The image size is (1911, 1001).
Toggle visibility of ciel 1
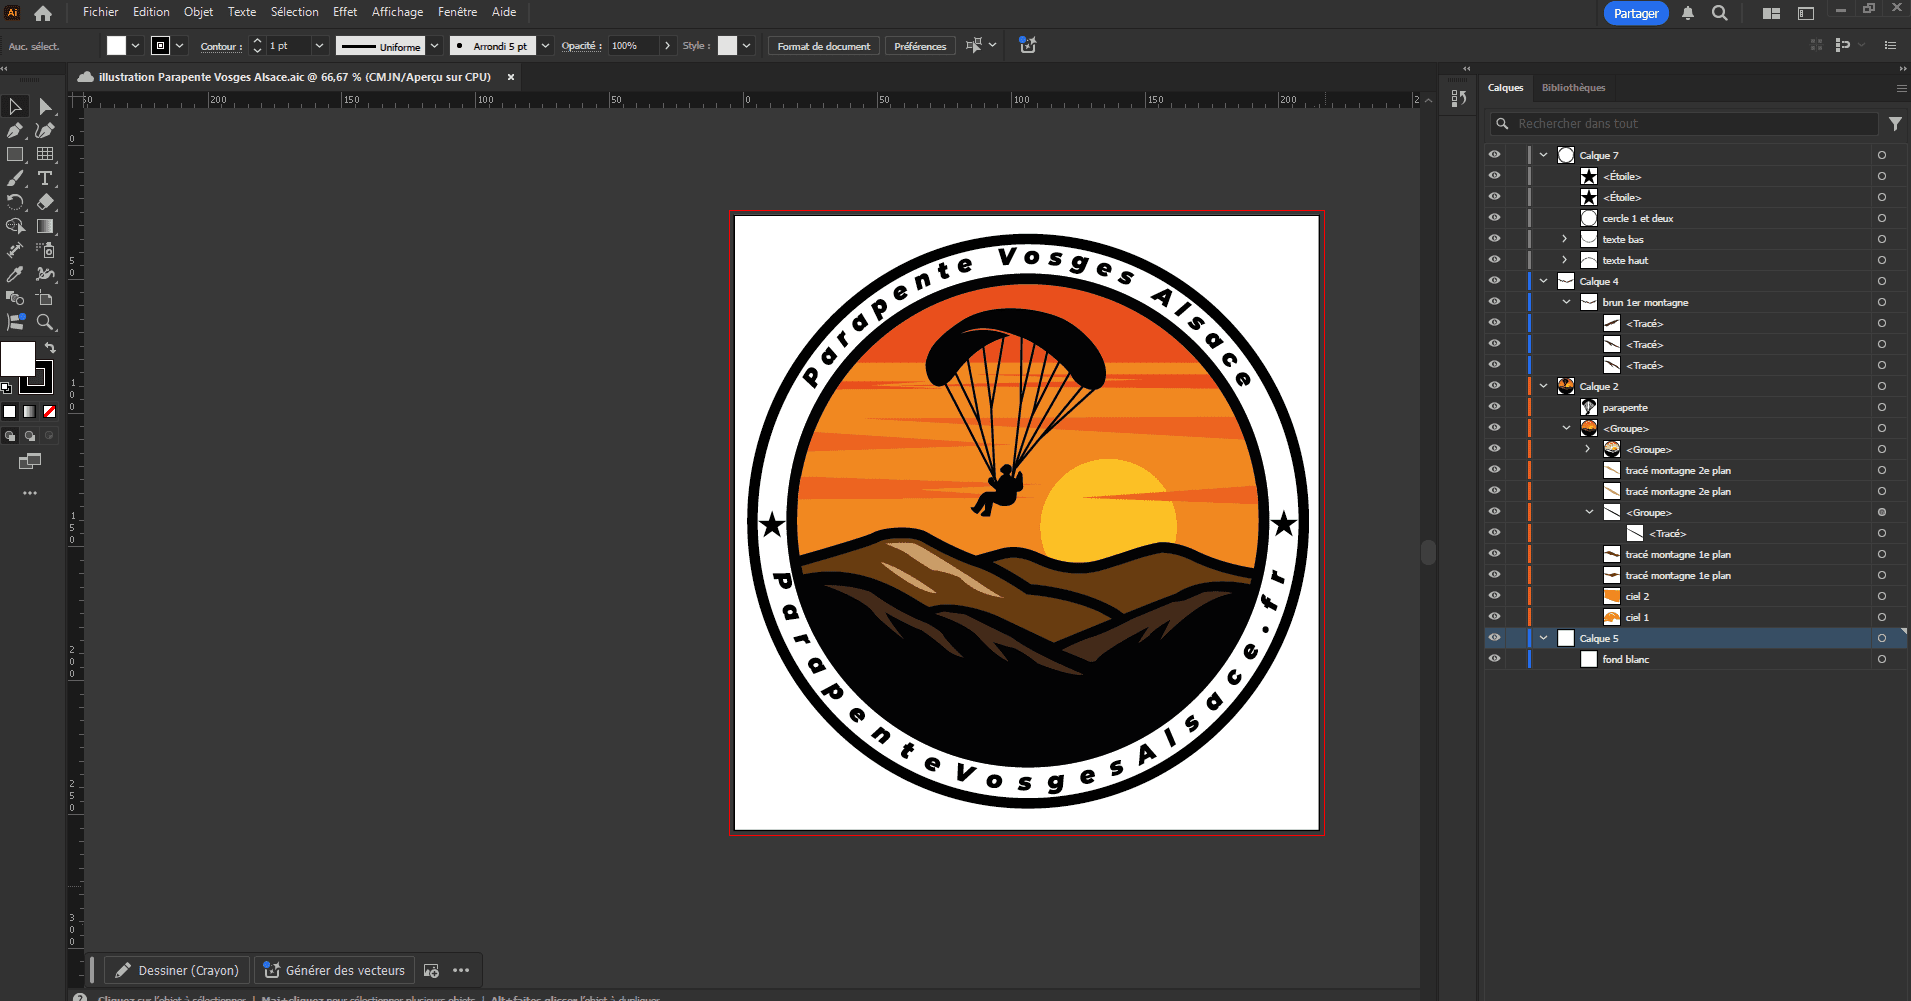(x=1494, y=617)
